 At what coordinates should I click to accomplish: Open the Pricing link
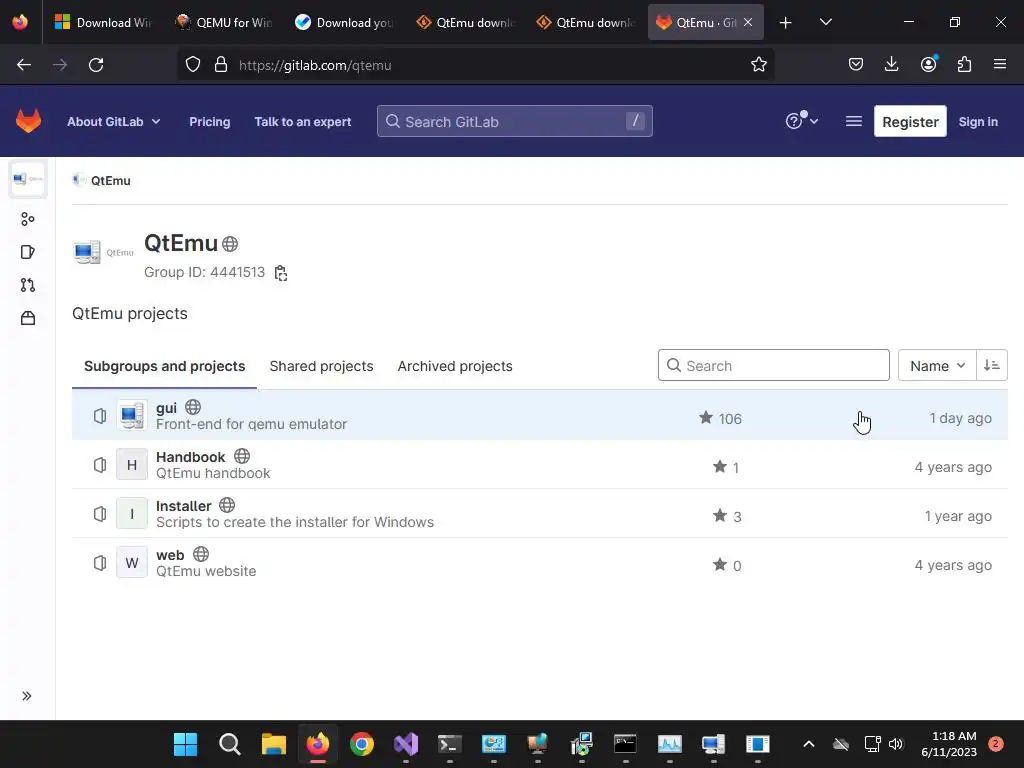[x=210, y=122]
